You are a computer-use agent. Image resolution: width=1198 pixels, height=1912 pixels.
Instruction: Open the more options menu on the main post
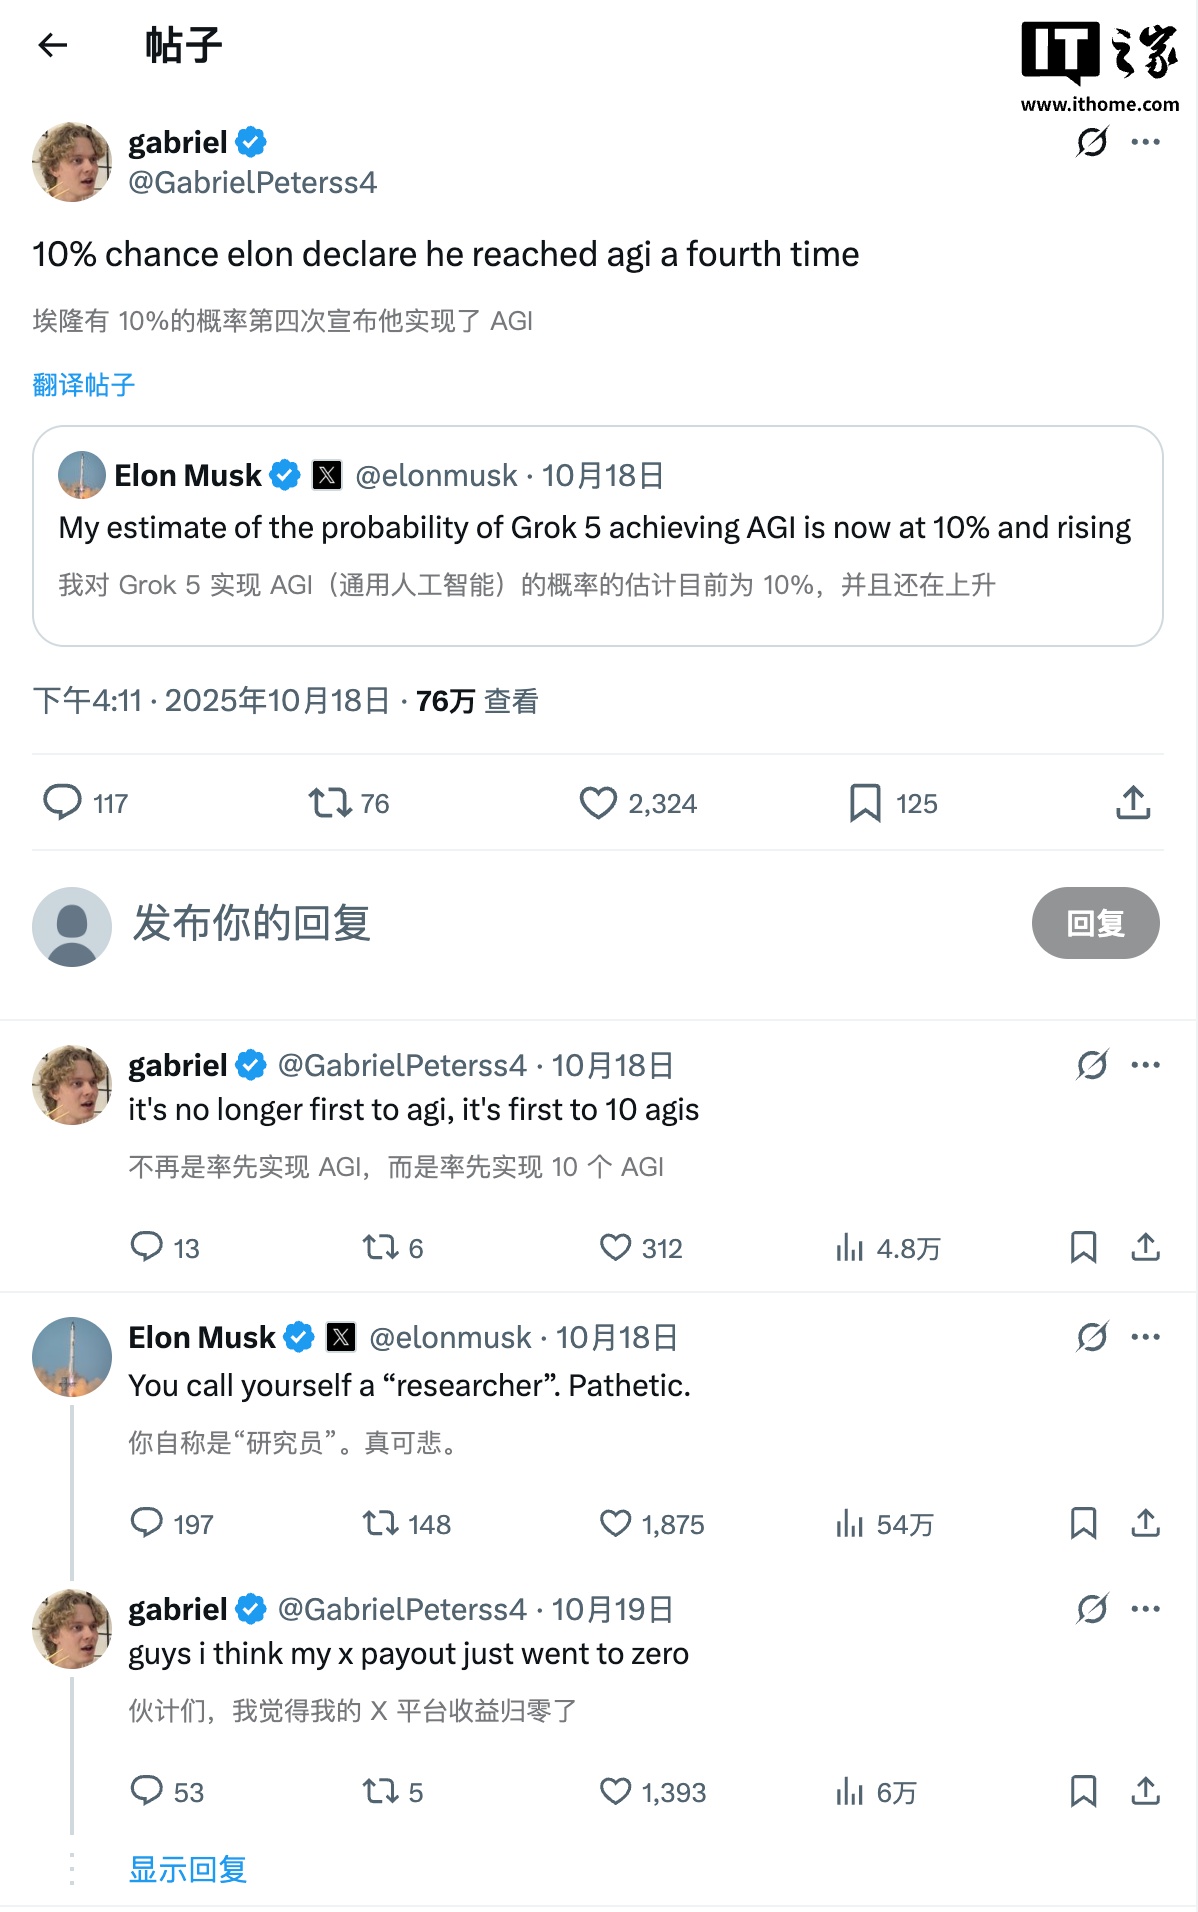(1148, 143)
